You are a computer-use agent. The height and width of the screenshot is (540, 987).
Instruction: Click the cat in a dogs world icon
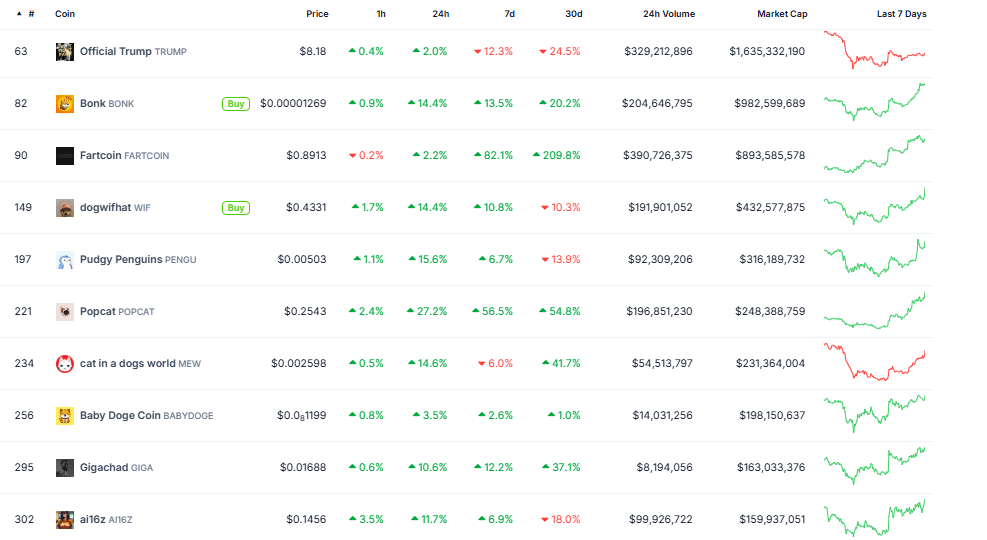tap(65, 364)
